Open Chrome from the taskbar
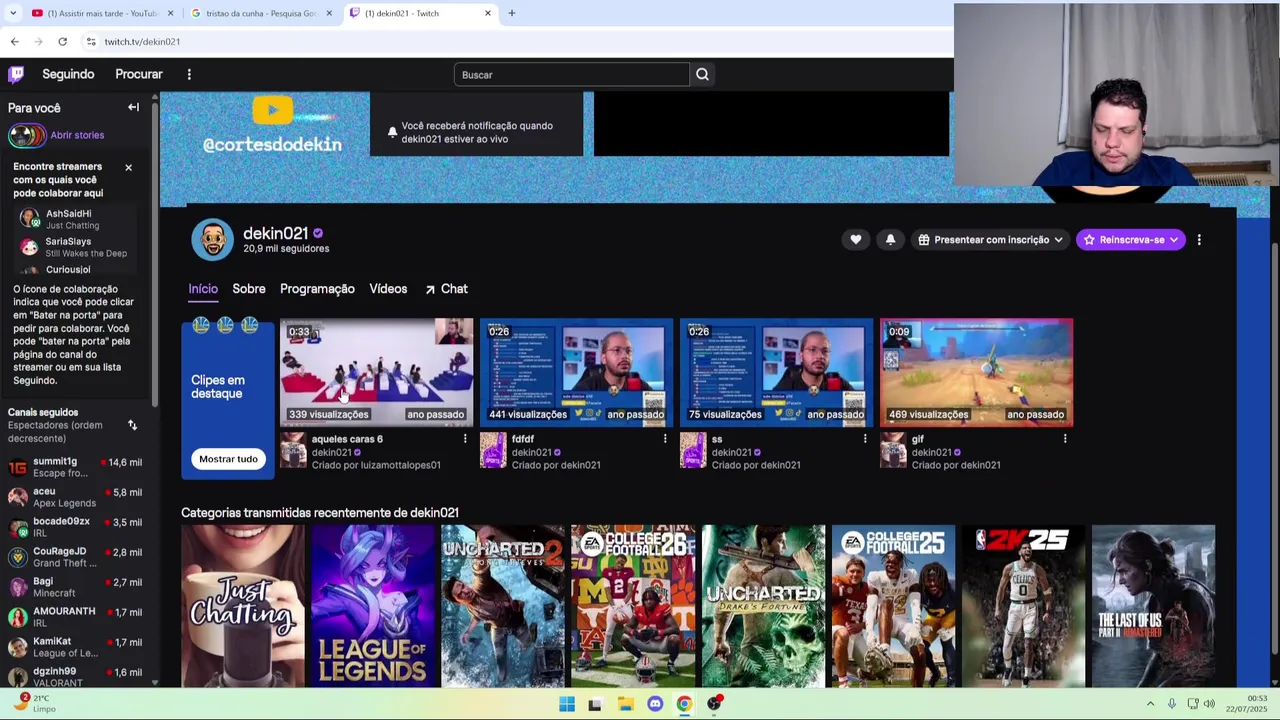Image resolution: width=1280 pixels, height=720 pixels. (x=684, y=704)
